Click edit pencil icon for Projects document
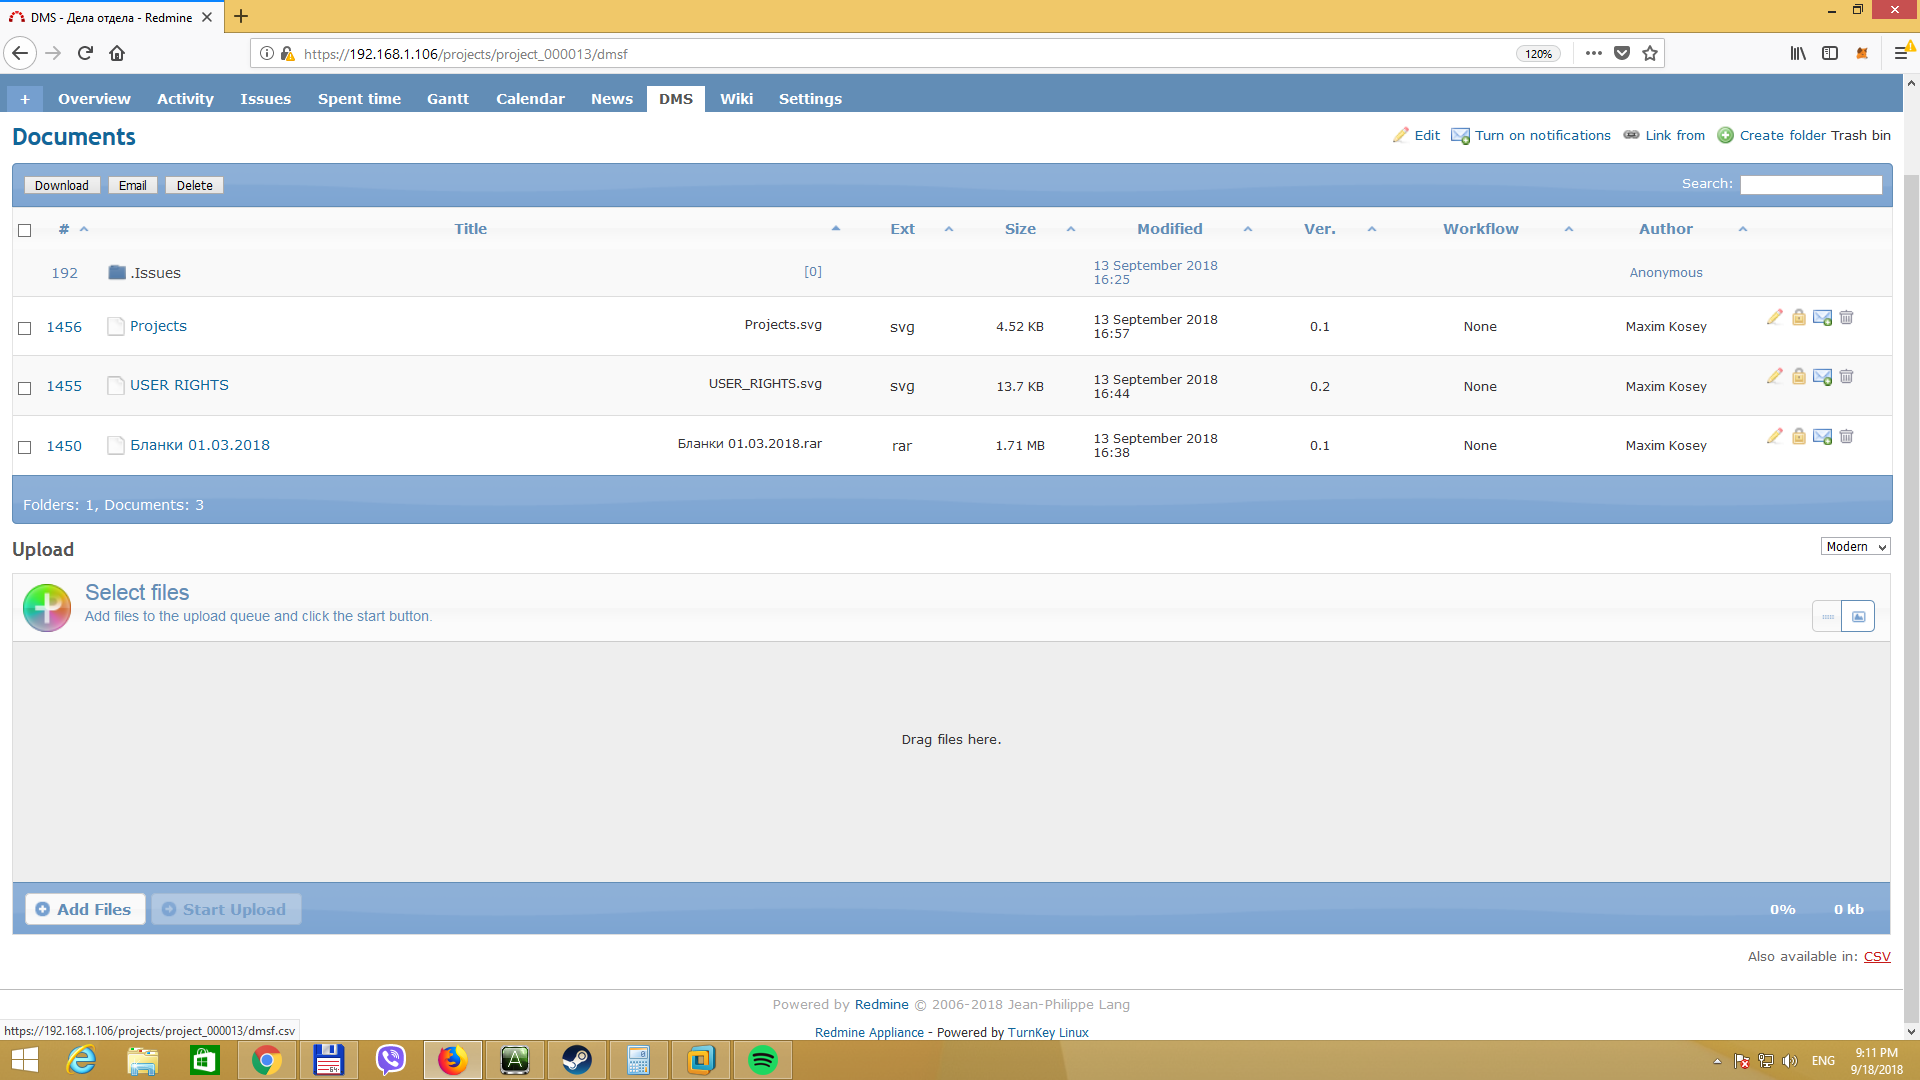Screen dimensions: 1920x1080 point(1775,317)
